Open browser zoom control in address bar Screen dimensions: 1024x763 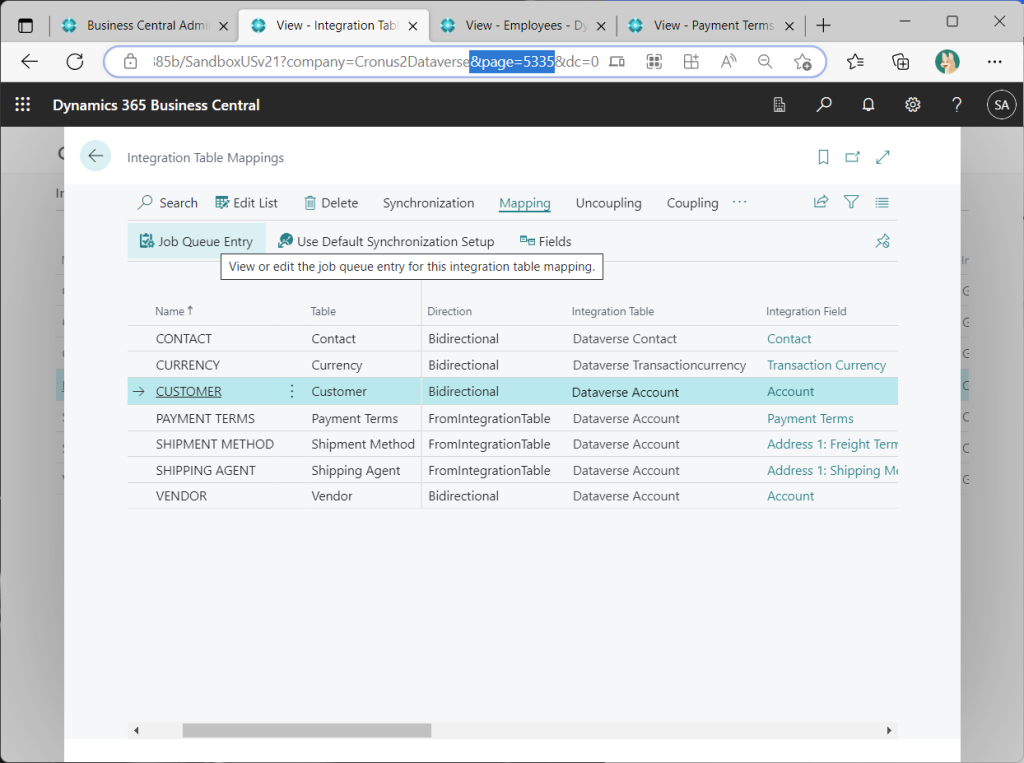tap(765, 61)
